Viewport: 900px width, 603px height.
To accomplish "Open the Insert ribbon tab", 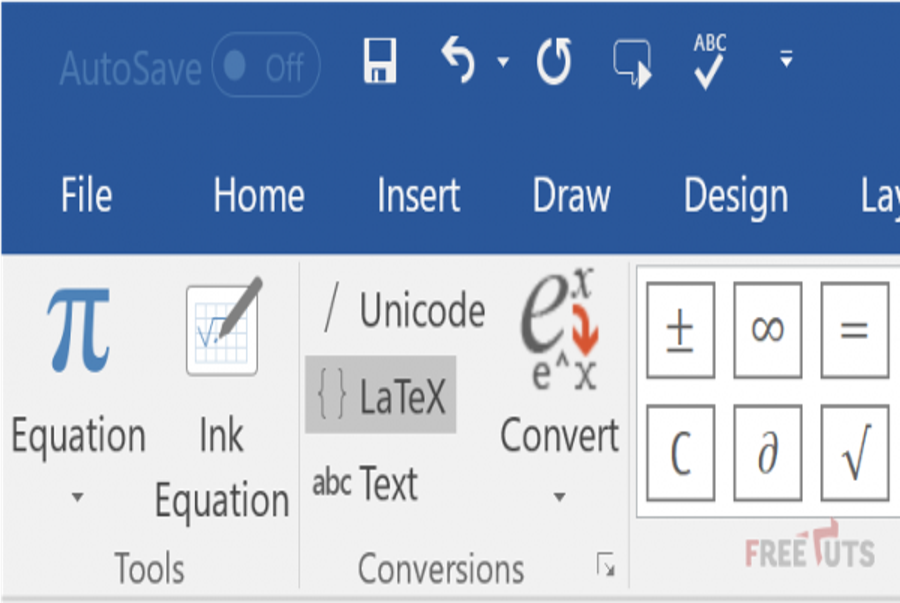I will tap(418, 195).
